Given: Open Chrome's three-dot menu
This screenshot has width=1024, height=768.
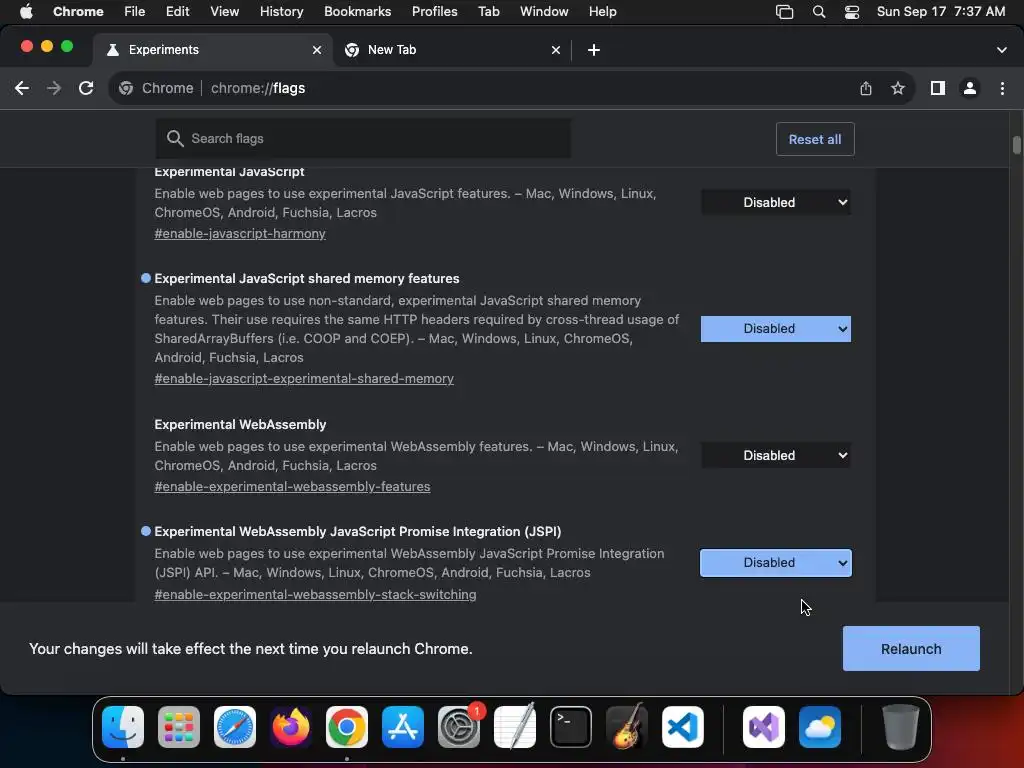Looking at the screenshot, I should [1002, 88].
